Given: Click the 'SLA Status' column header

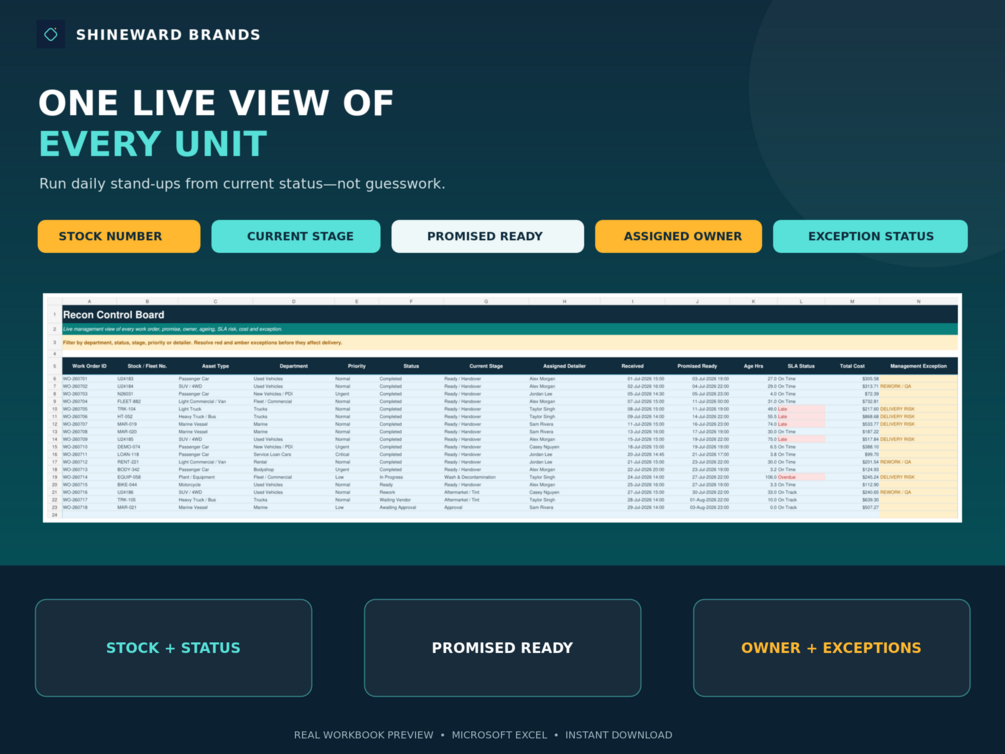Looking at the screenshot, I should (x=801, y=366).
